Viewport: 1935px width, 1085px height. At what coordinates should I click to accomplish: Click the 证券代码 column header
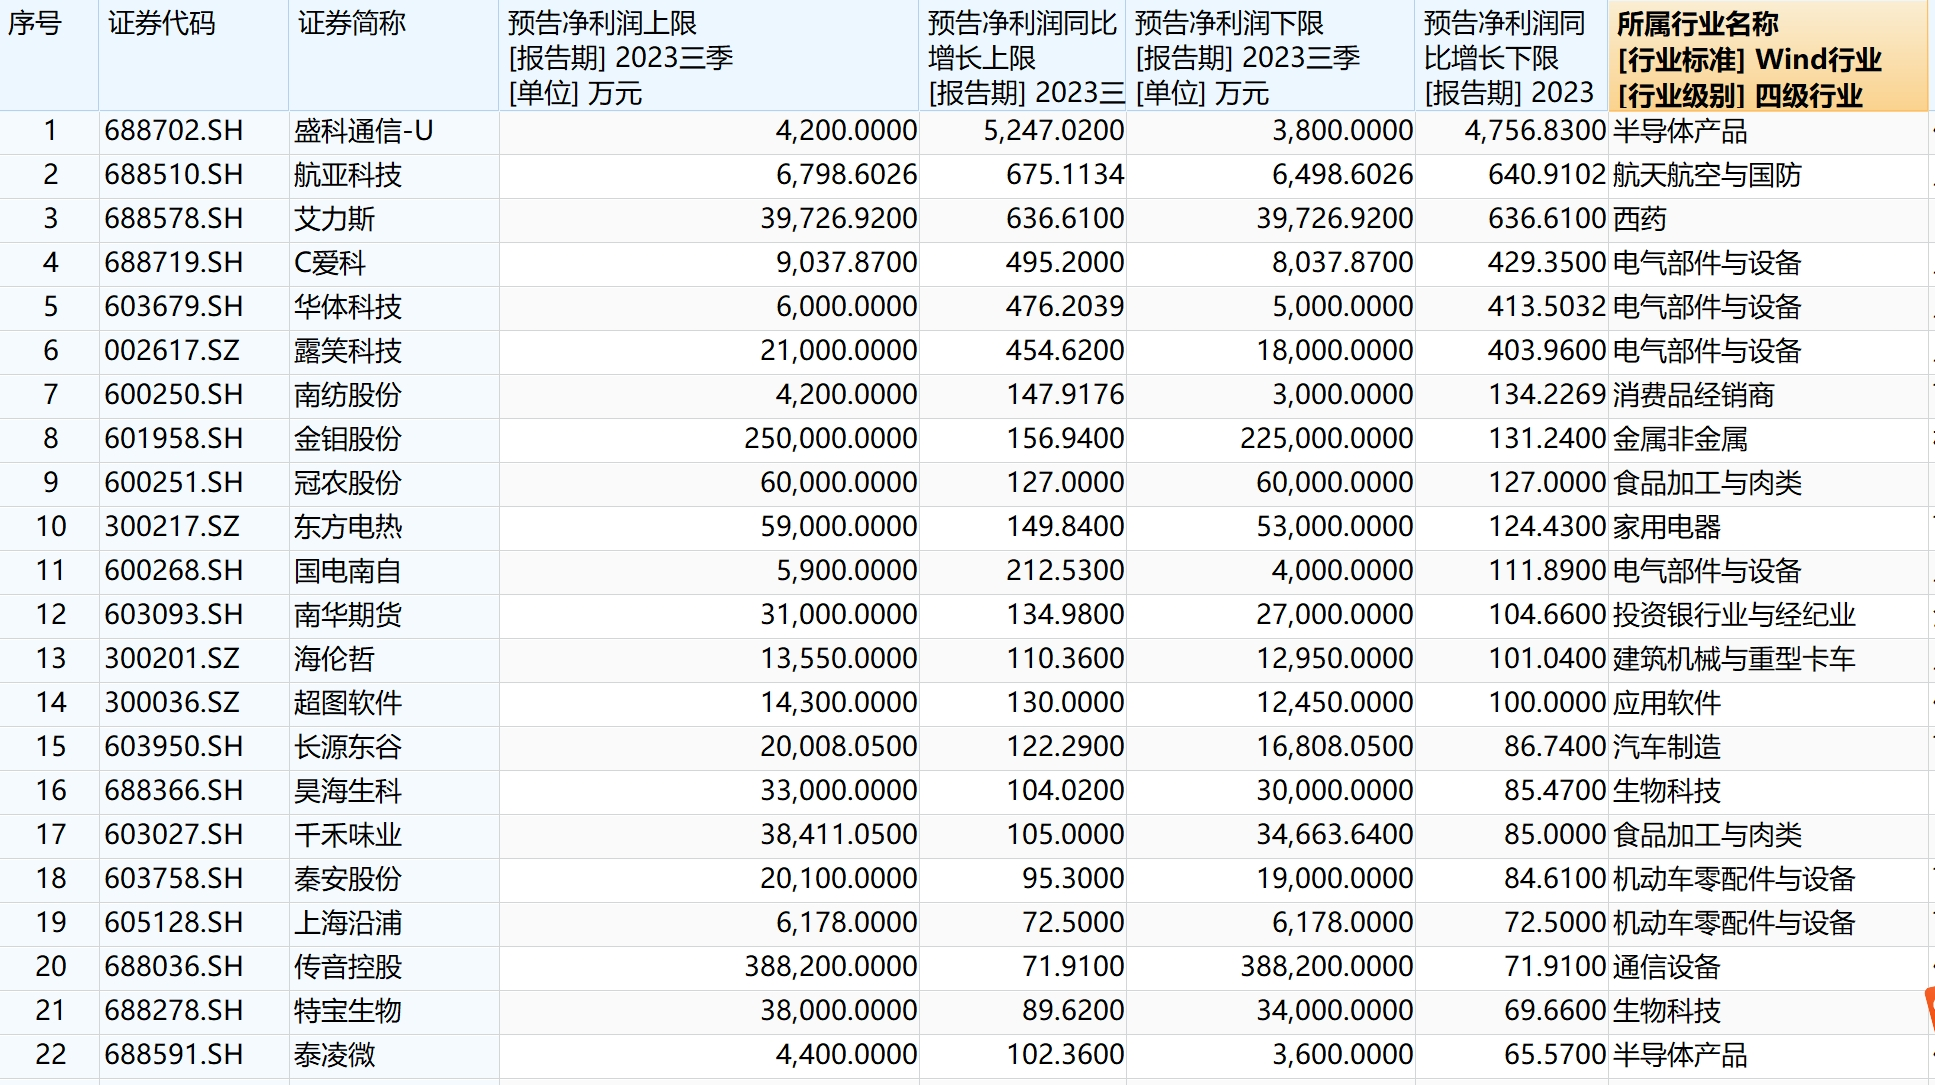click(x=161, y=23)
